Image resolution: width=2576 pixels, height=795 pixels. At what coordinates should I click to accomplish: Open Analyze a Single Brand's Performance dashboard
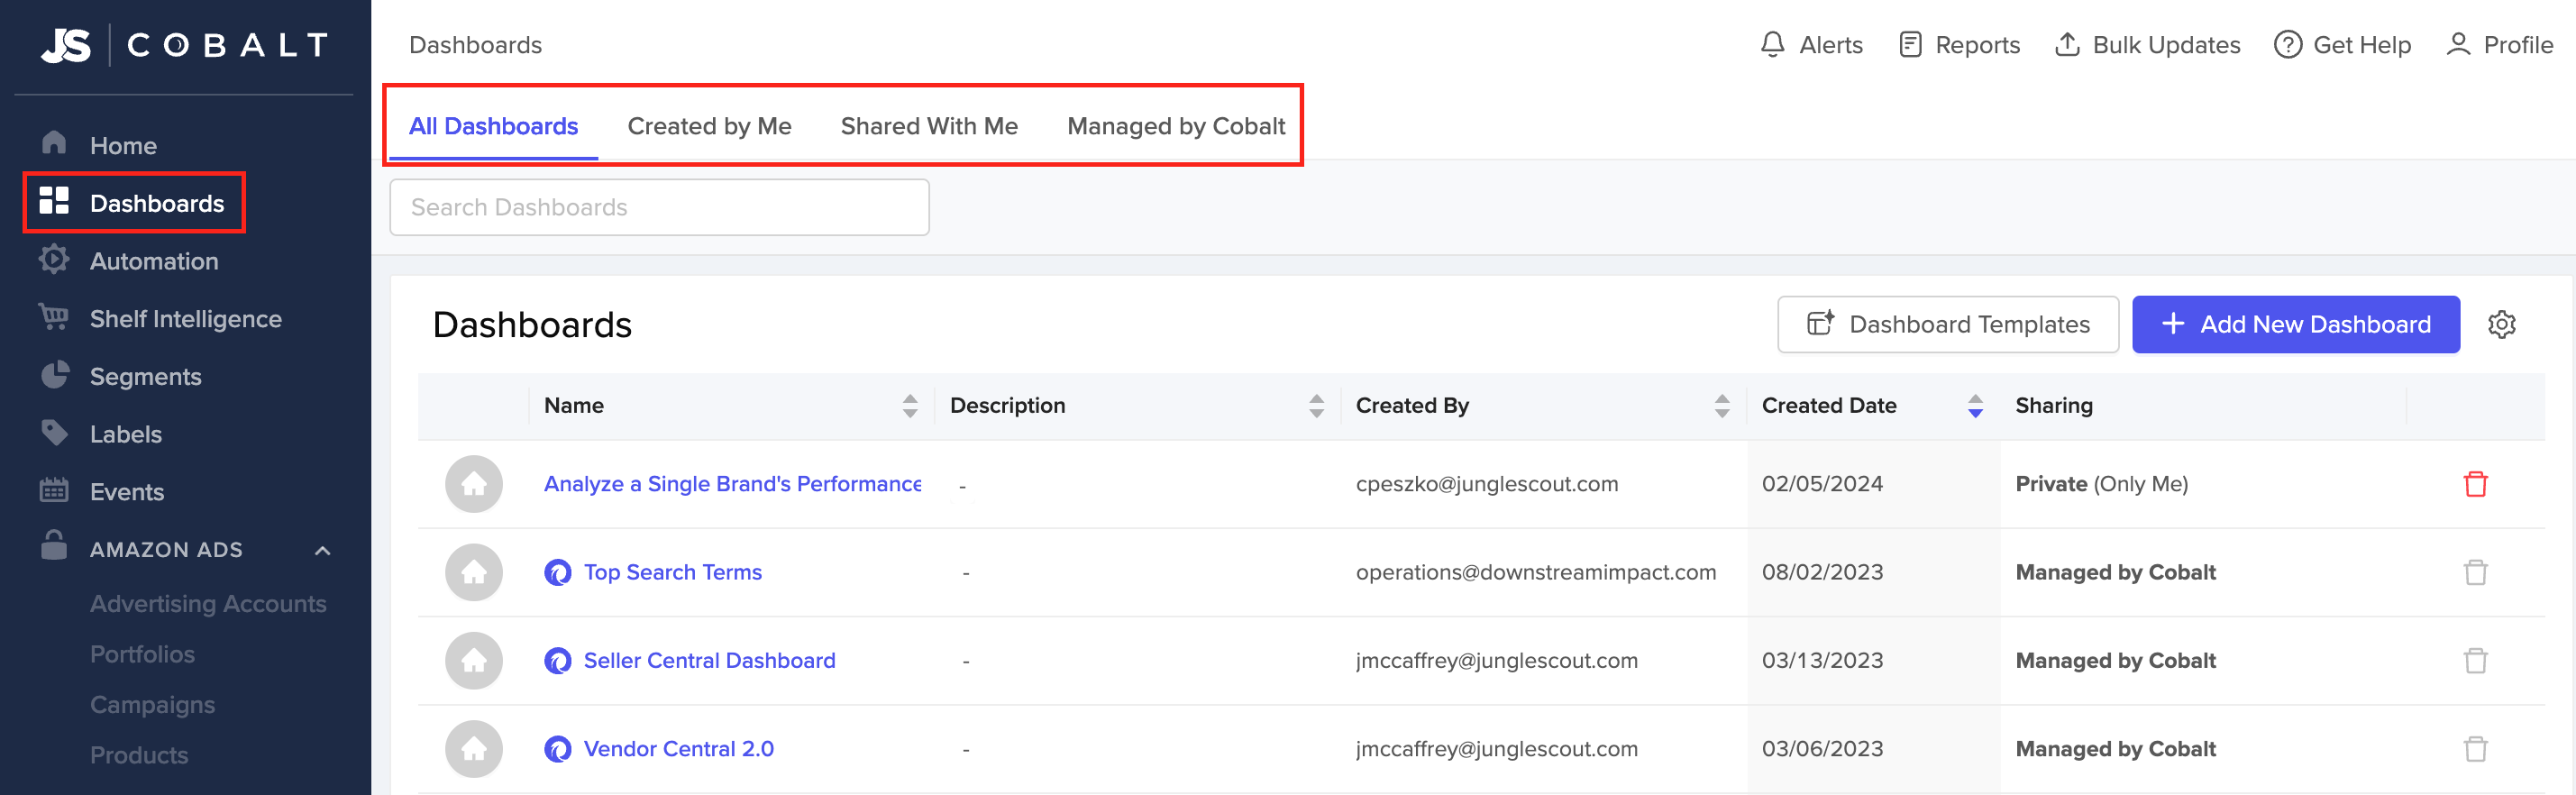[x=733, y=484]
